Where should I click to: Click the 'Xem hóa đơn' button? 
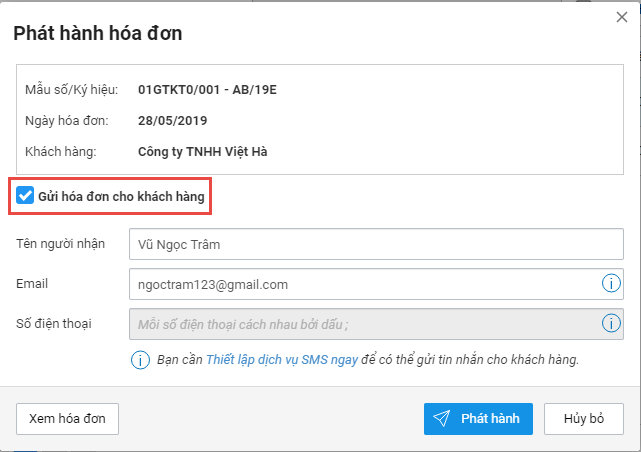[x=67, y=419]
